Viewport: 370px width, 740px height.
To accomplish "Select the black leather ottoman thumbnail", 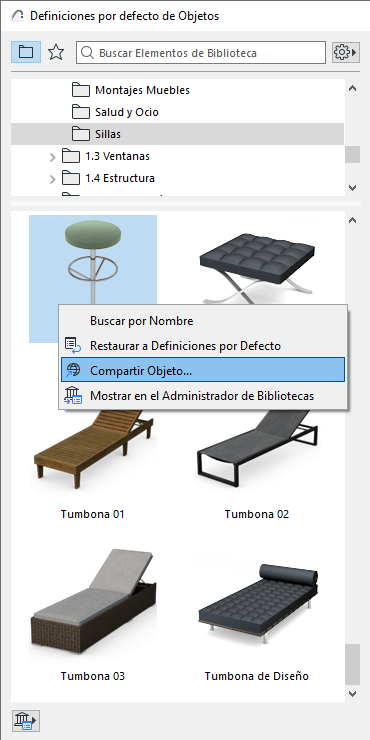I will click(x=257, y=268).
